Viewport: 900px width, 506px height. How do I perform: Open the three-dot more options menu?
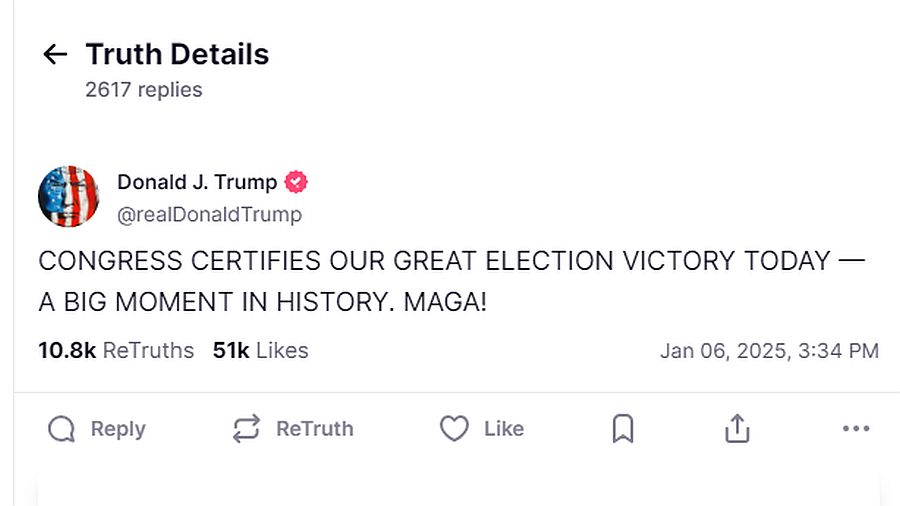[856, 429]
